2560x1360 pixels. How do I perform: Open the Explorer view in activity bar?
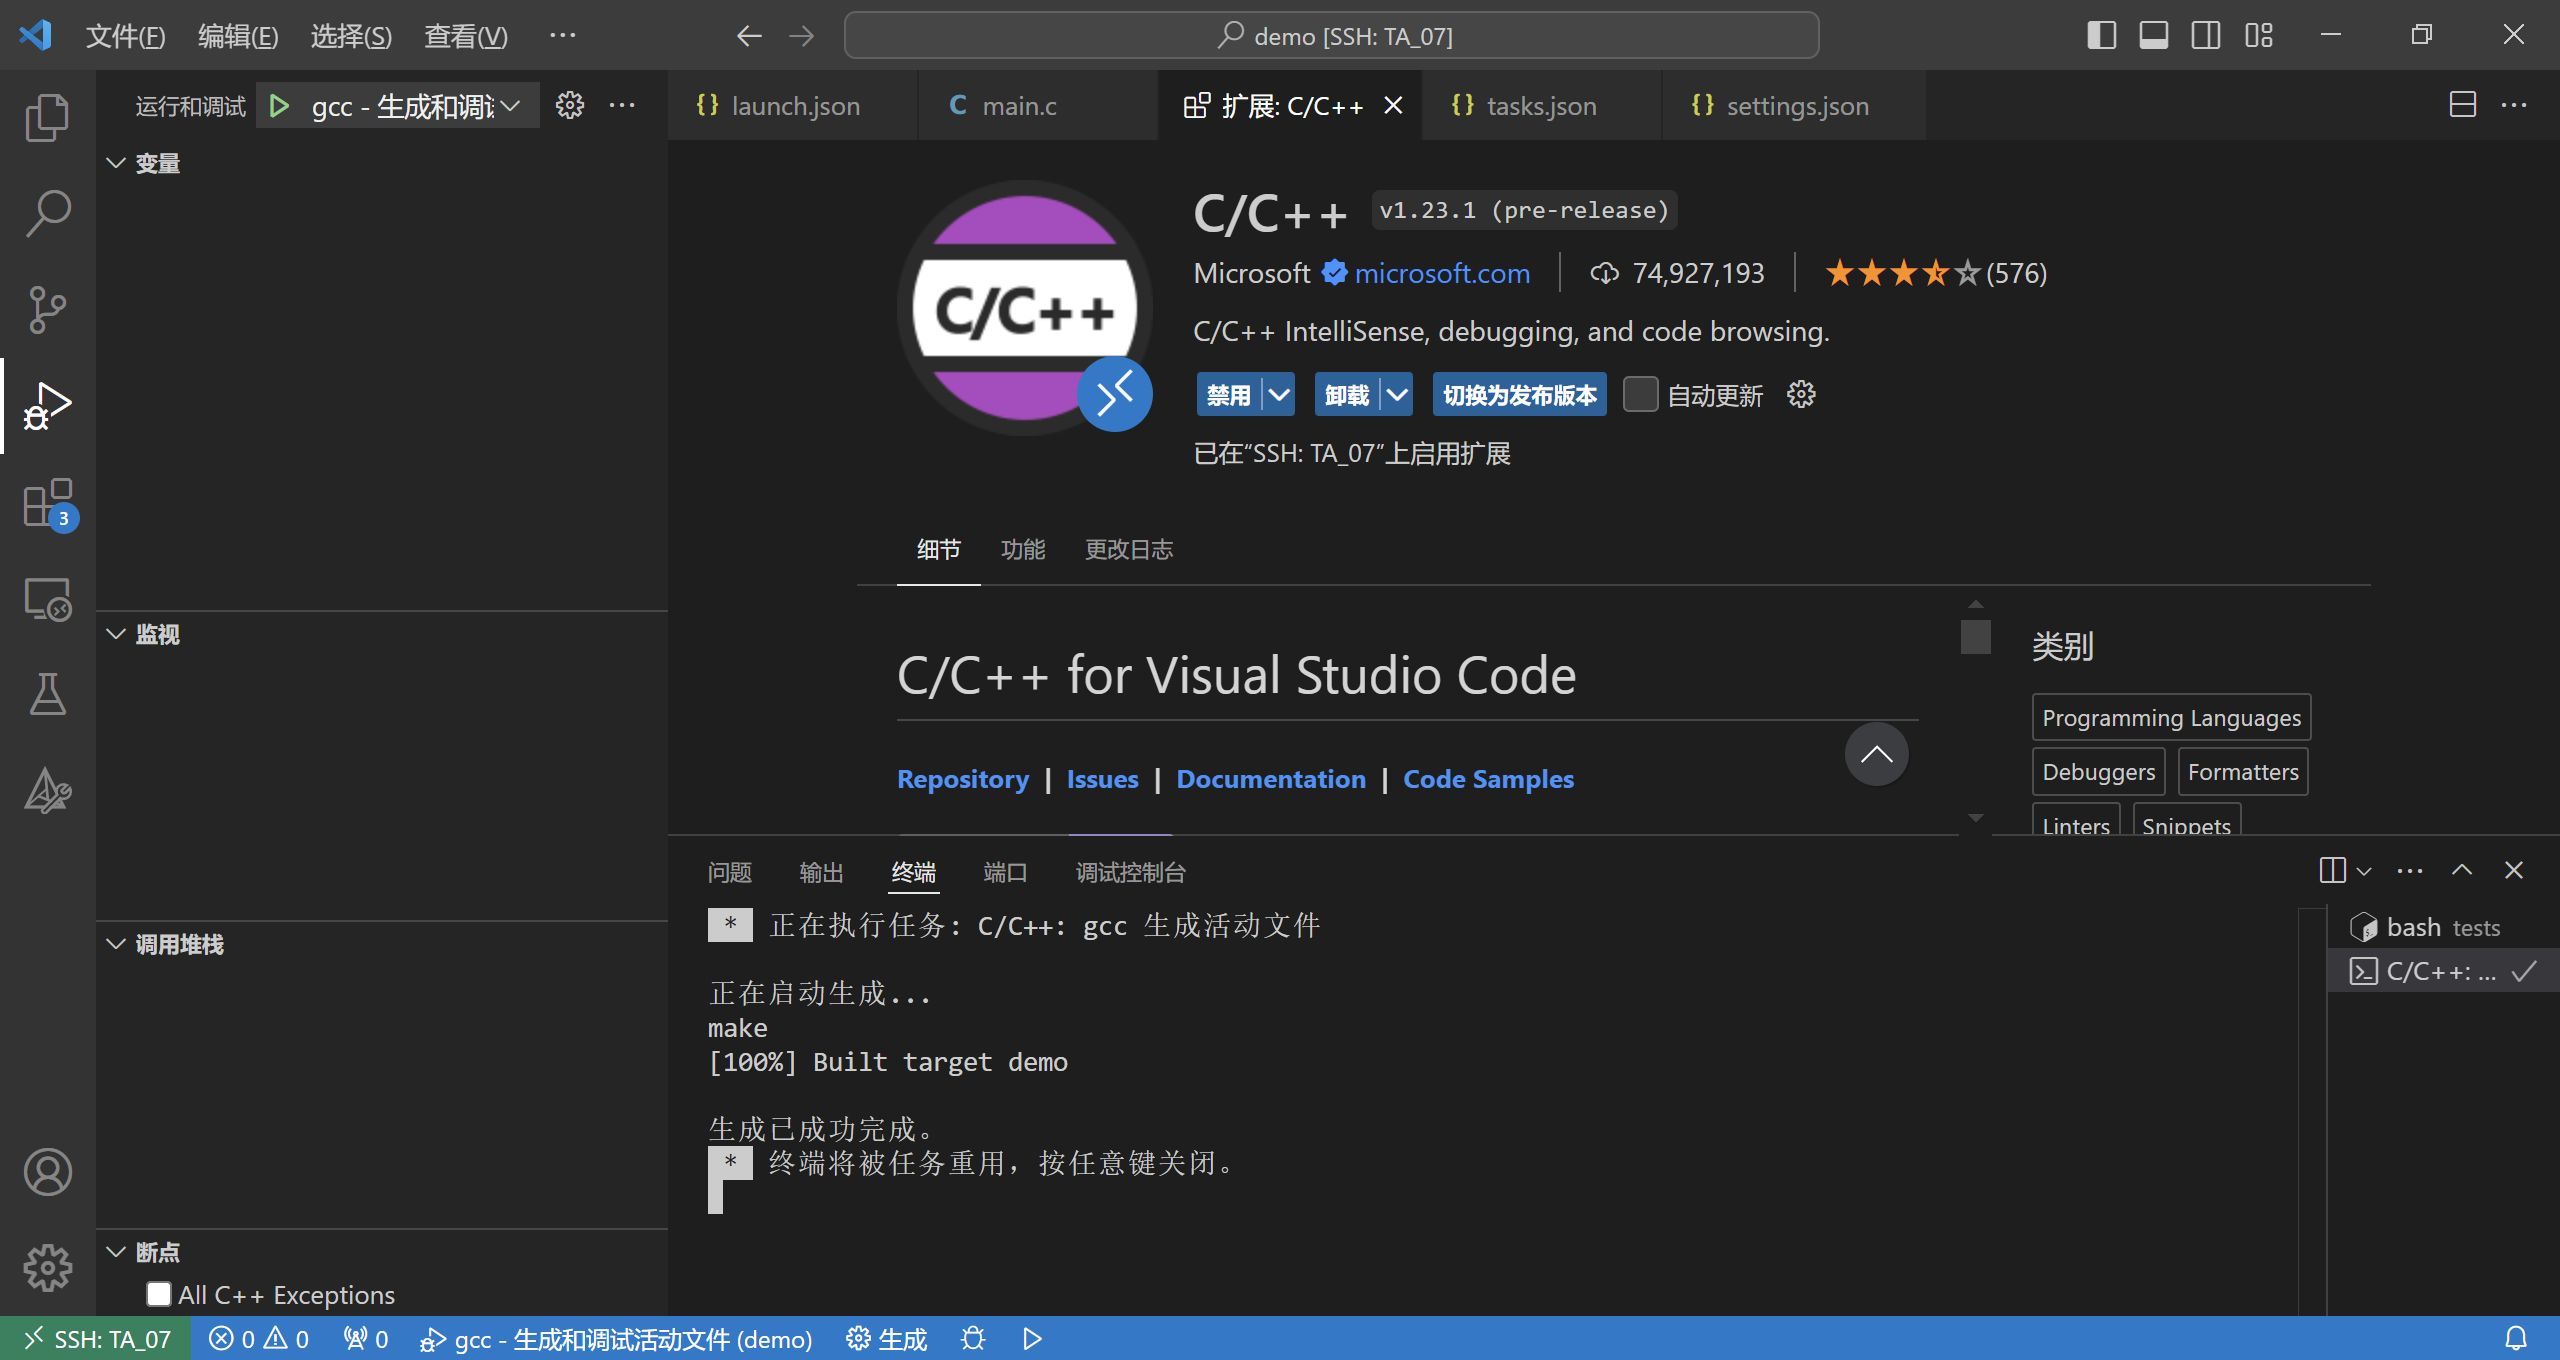(x=47, y=118)
